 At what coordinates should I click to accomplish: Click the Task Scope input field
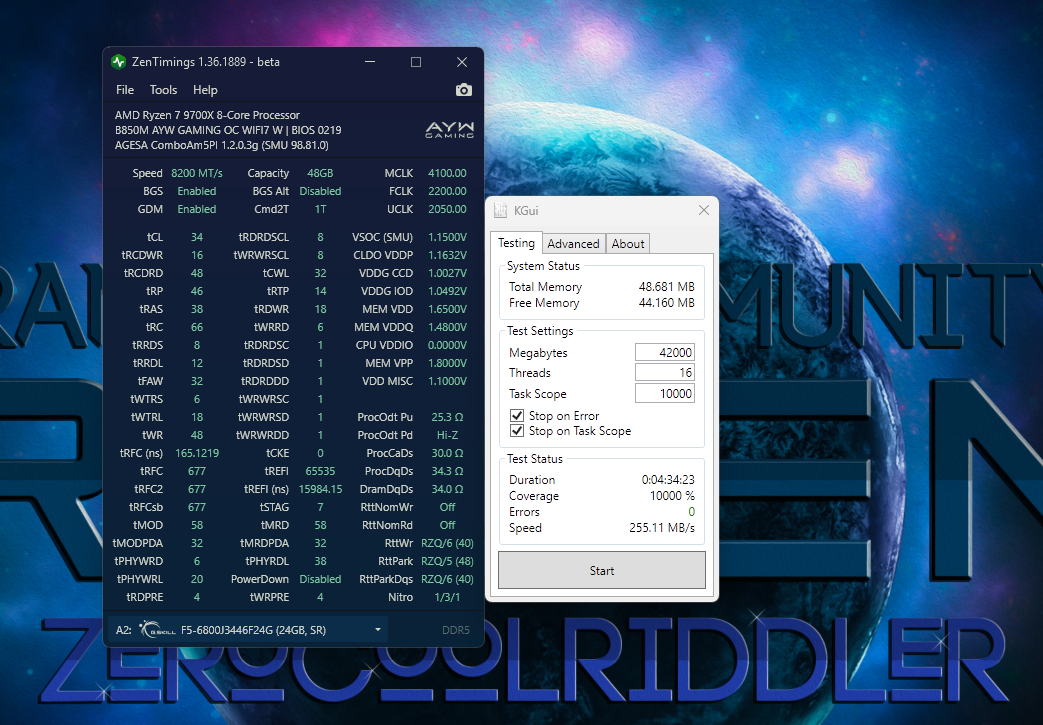pyautogui.click(x=665, y=394)
